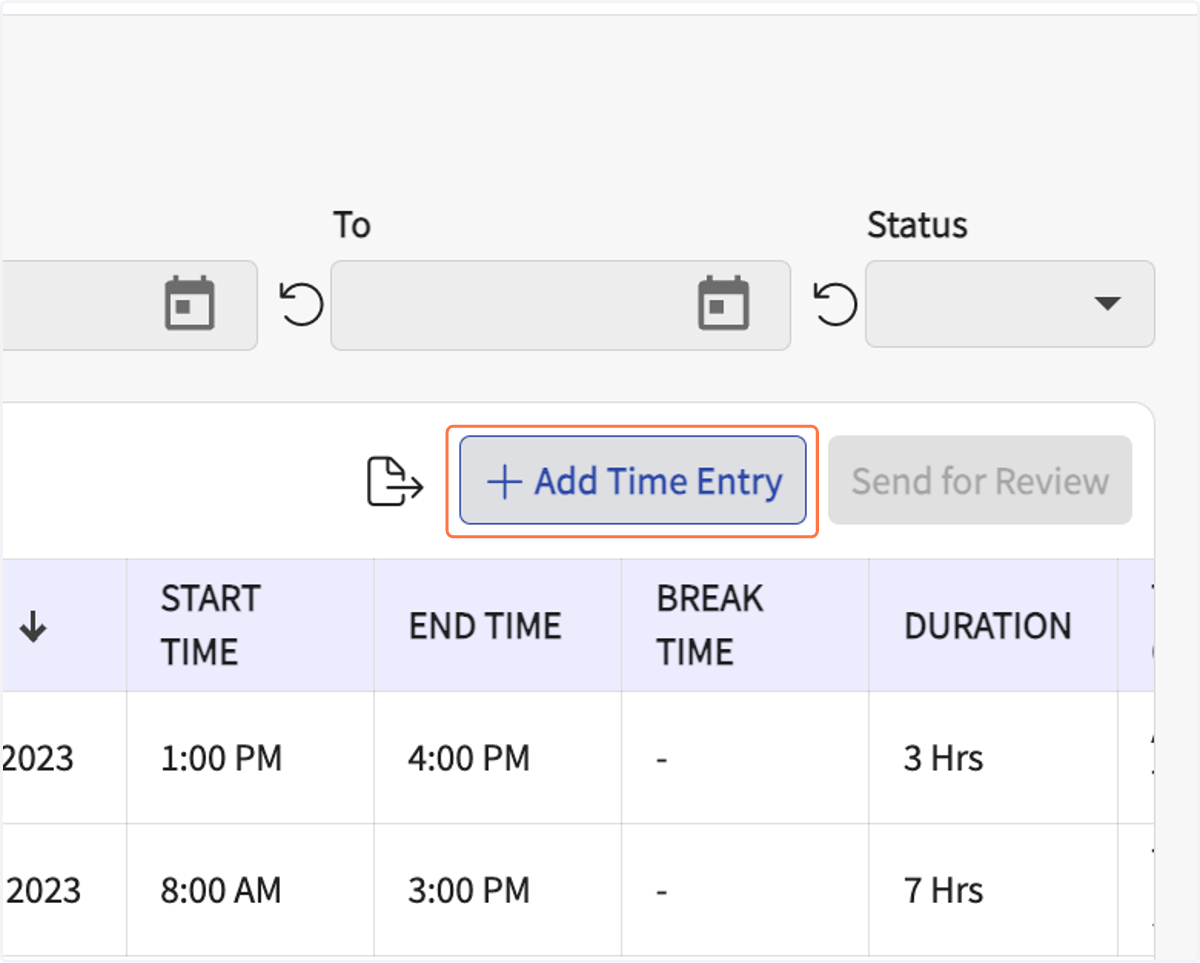Click the BREAK TIME column header
Viewport: 1200px width, 963px height.
(745, 625)
